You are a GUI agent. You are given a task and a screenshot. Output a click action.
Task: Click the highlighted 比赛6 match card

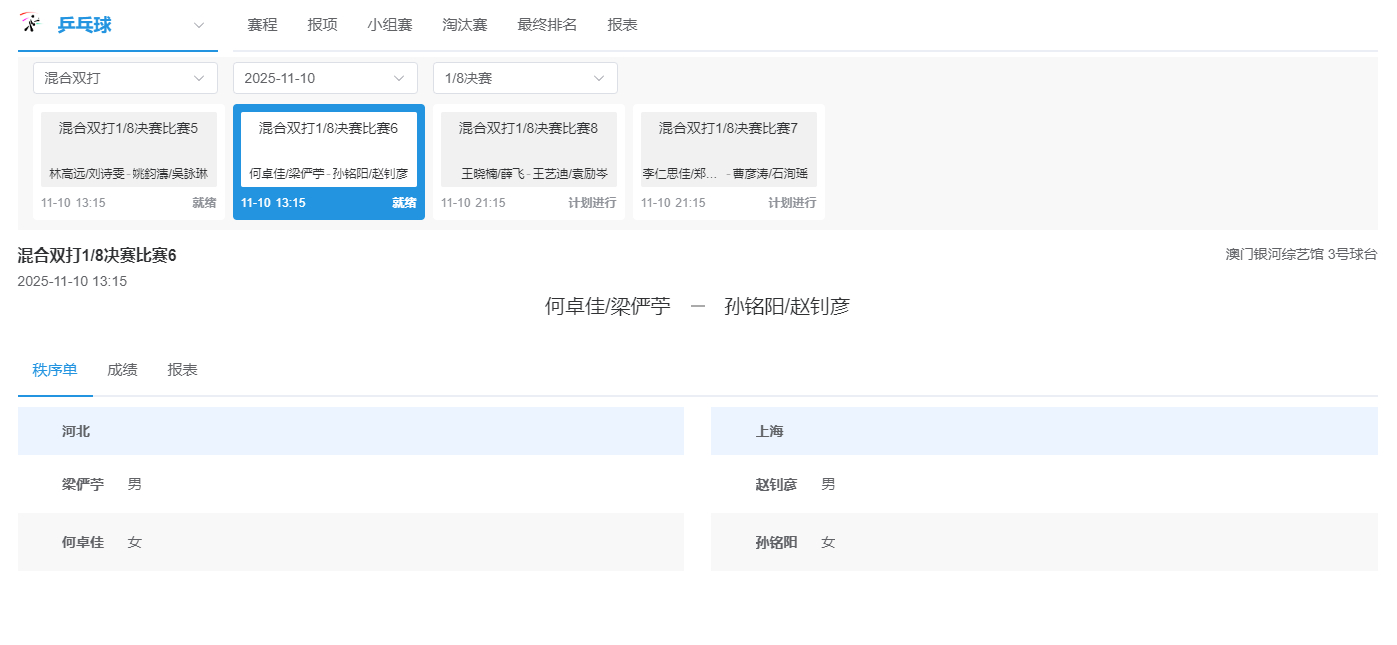click(328, 160)
